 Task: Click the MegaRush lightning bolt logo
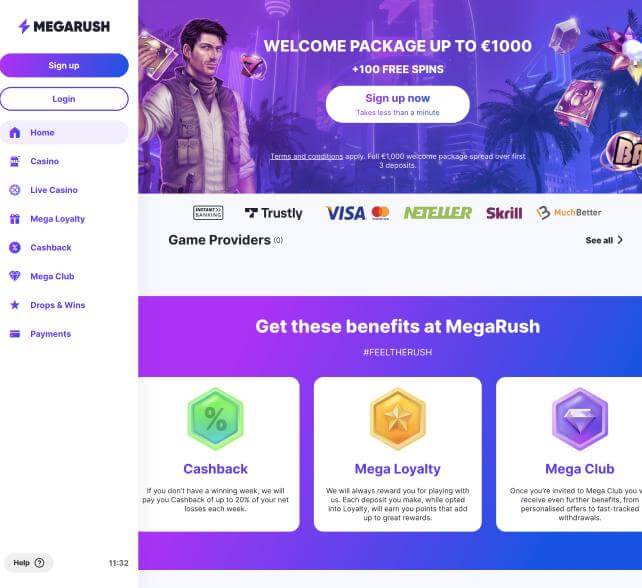[24, 26]
